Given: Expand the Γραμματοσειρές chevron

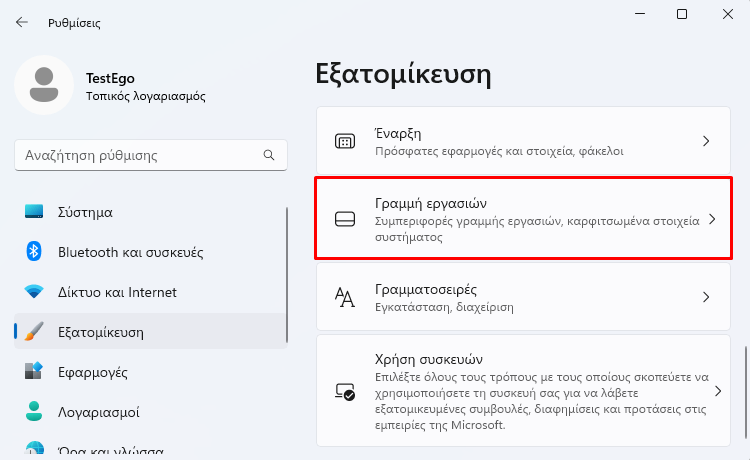Looking at the screenshot, I should point(706,297).
